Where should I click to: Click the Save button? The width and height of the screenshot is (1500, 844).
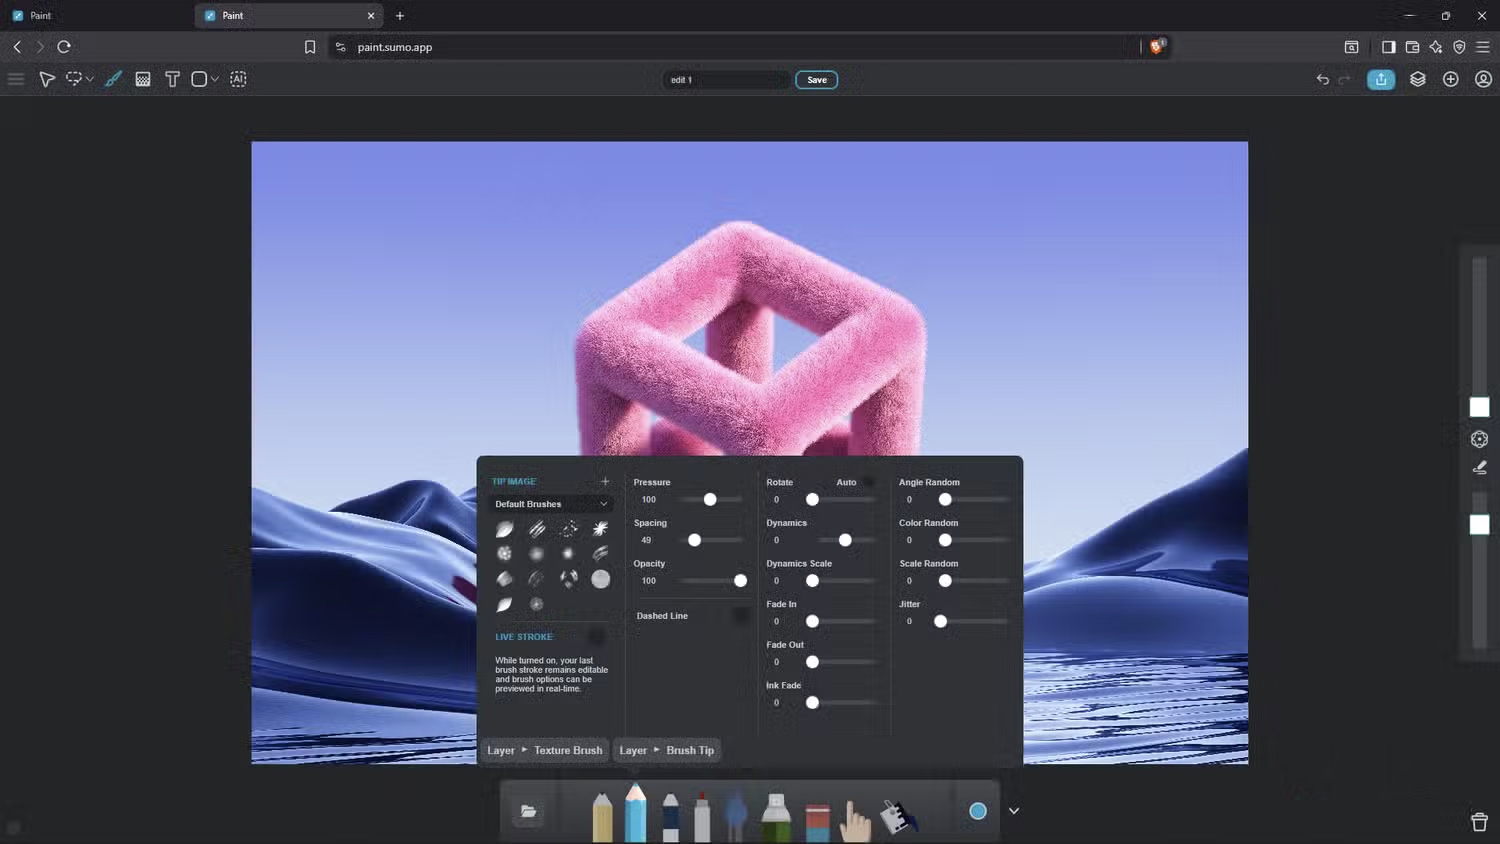[816, 80]
